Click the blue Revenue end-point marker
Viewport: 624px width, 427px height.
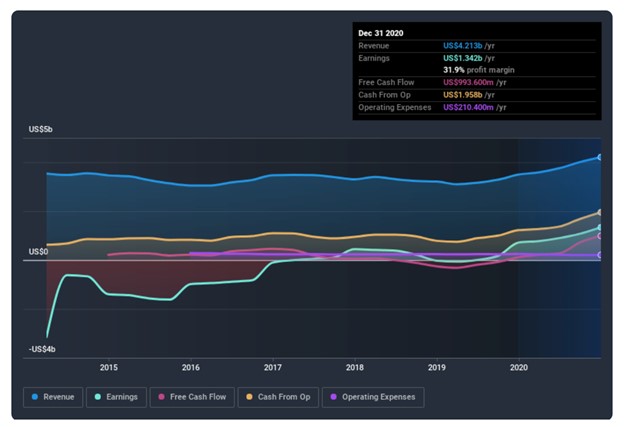[x=600, y=157]
